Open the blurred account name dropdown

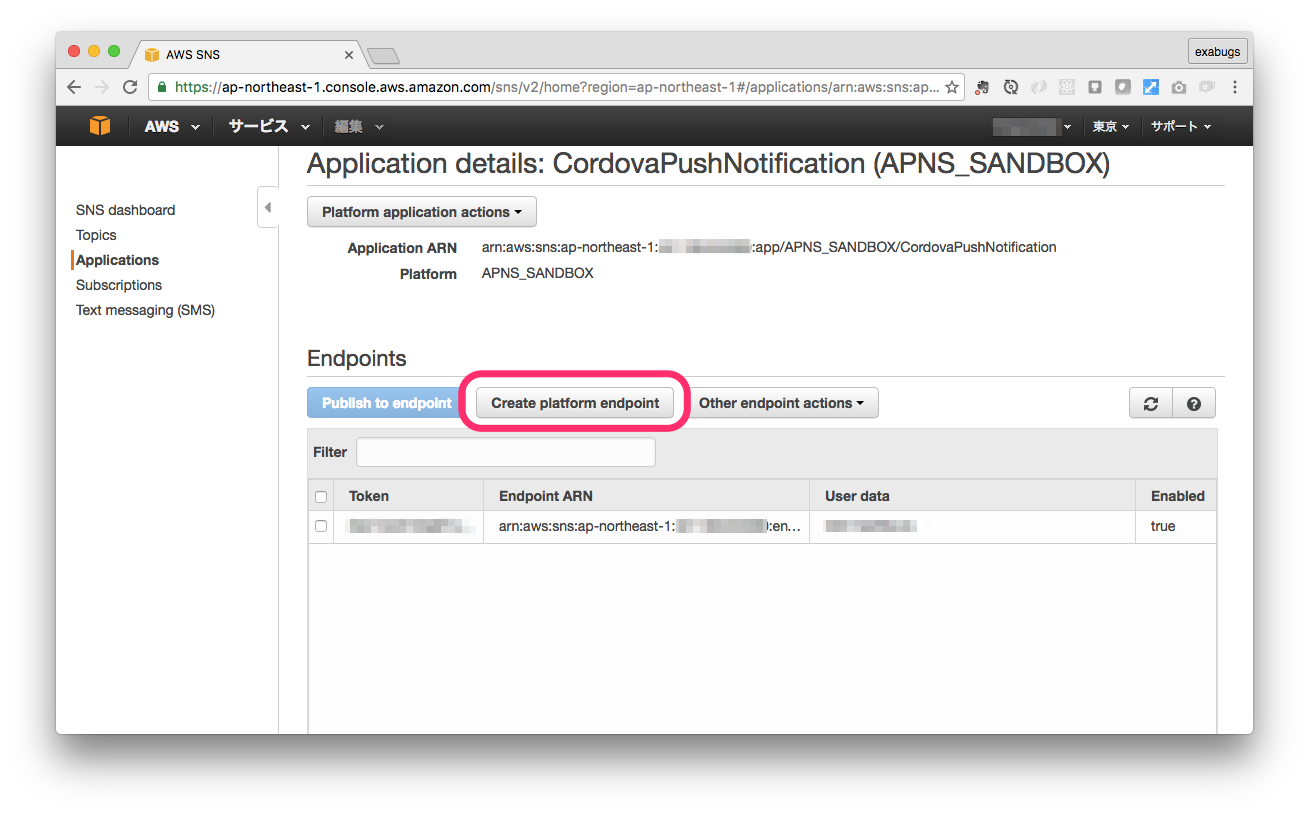click(1032, 126)
